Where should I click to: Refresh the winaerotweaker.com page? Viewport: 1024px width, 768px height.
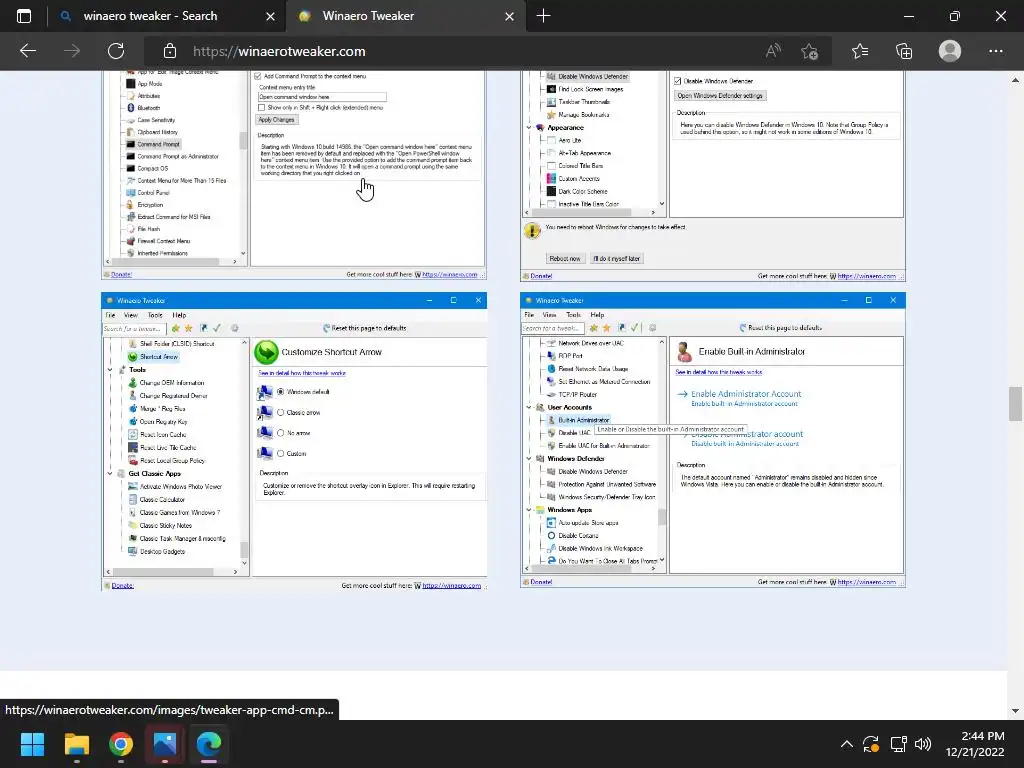(x=116, y=51)
